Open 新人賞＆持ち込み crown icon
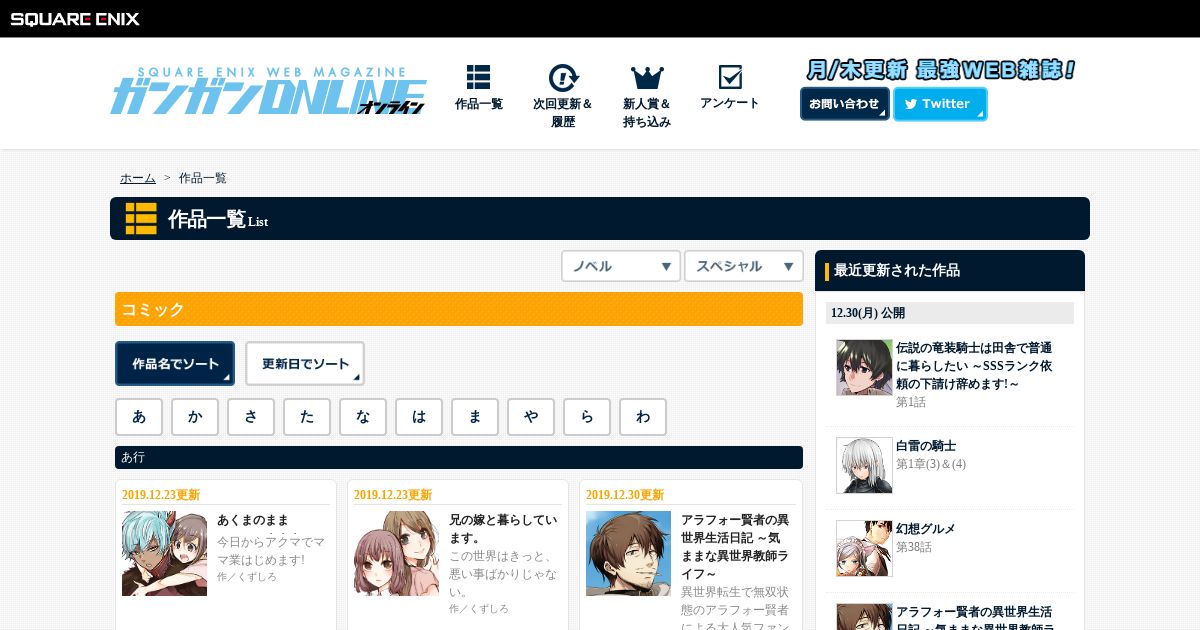Viewport: 1200px width, 630px height. pos(647,78)
